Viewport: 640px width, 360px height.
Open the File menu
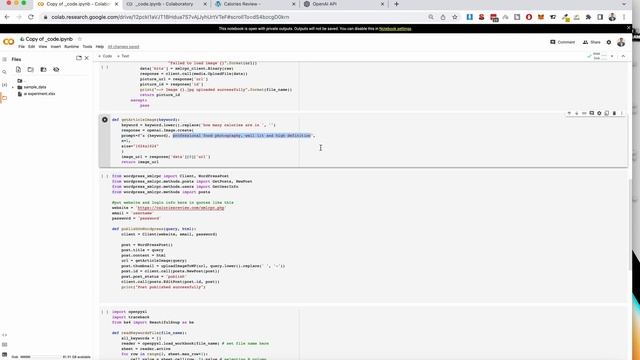[21, 47]
